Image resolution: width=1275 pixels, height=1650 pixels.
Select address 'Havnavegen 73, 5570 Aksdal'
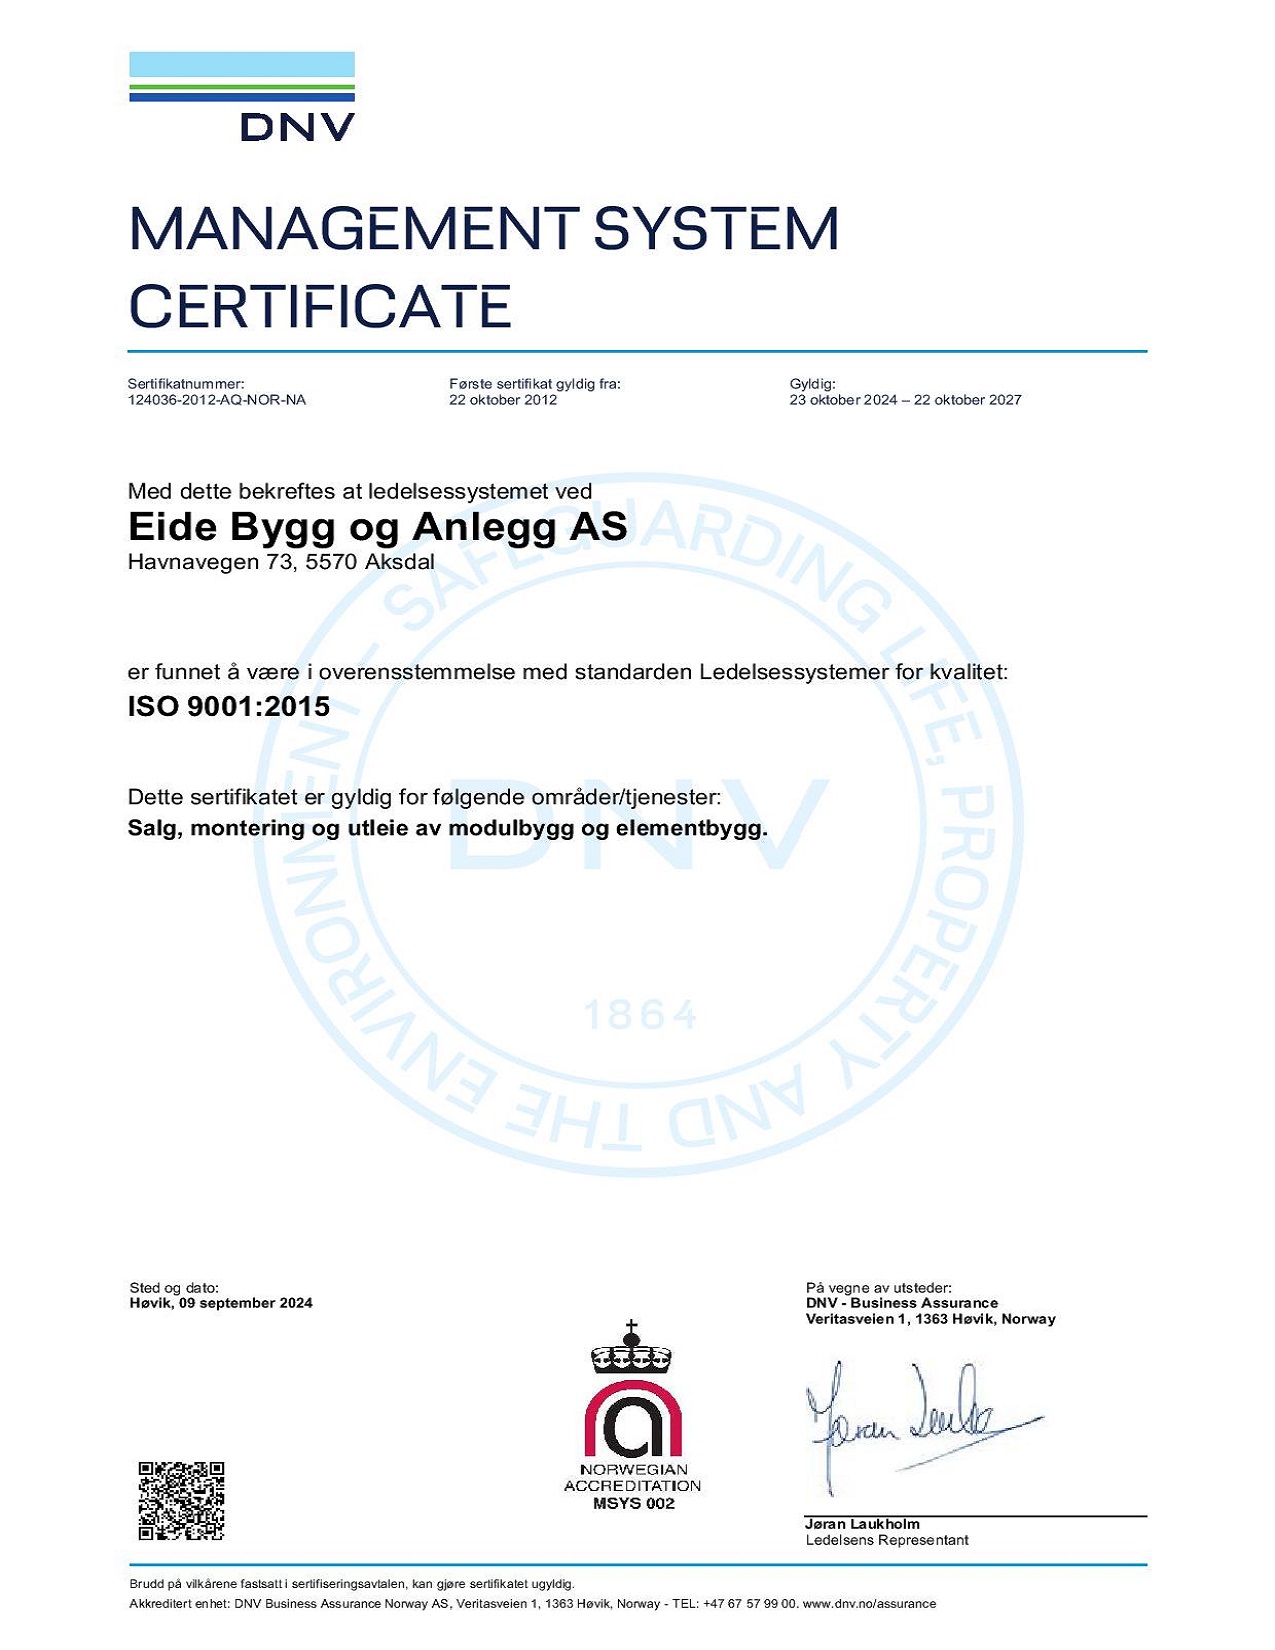click(281, 562)
